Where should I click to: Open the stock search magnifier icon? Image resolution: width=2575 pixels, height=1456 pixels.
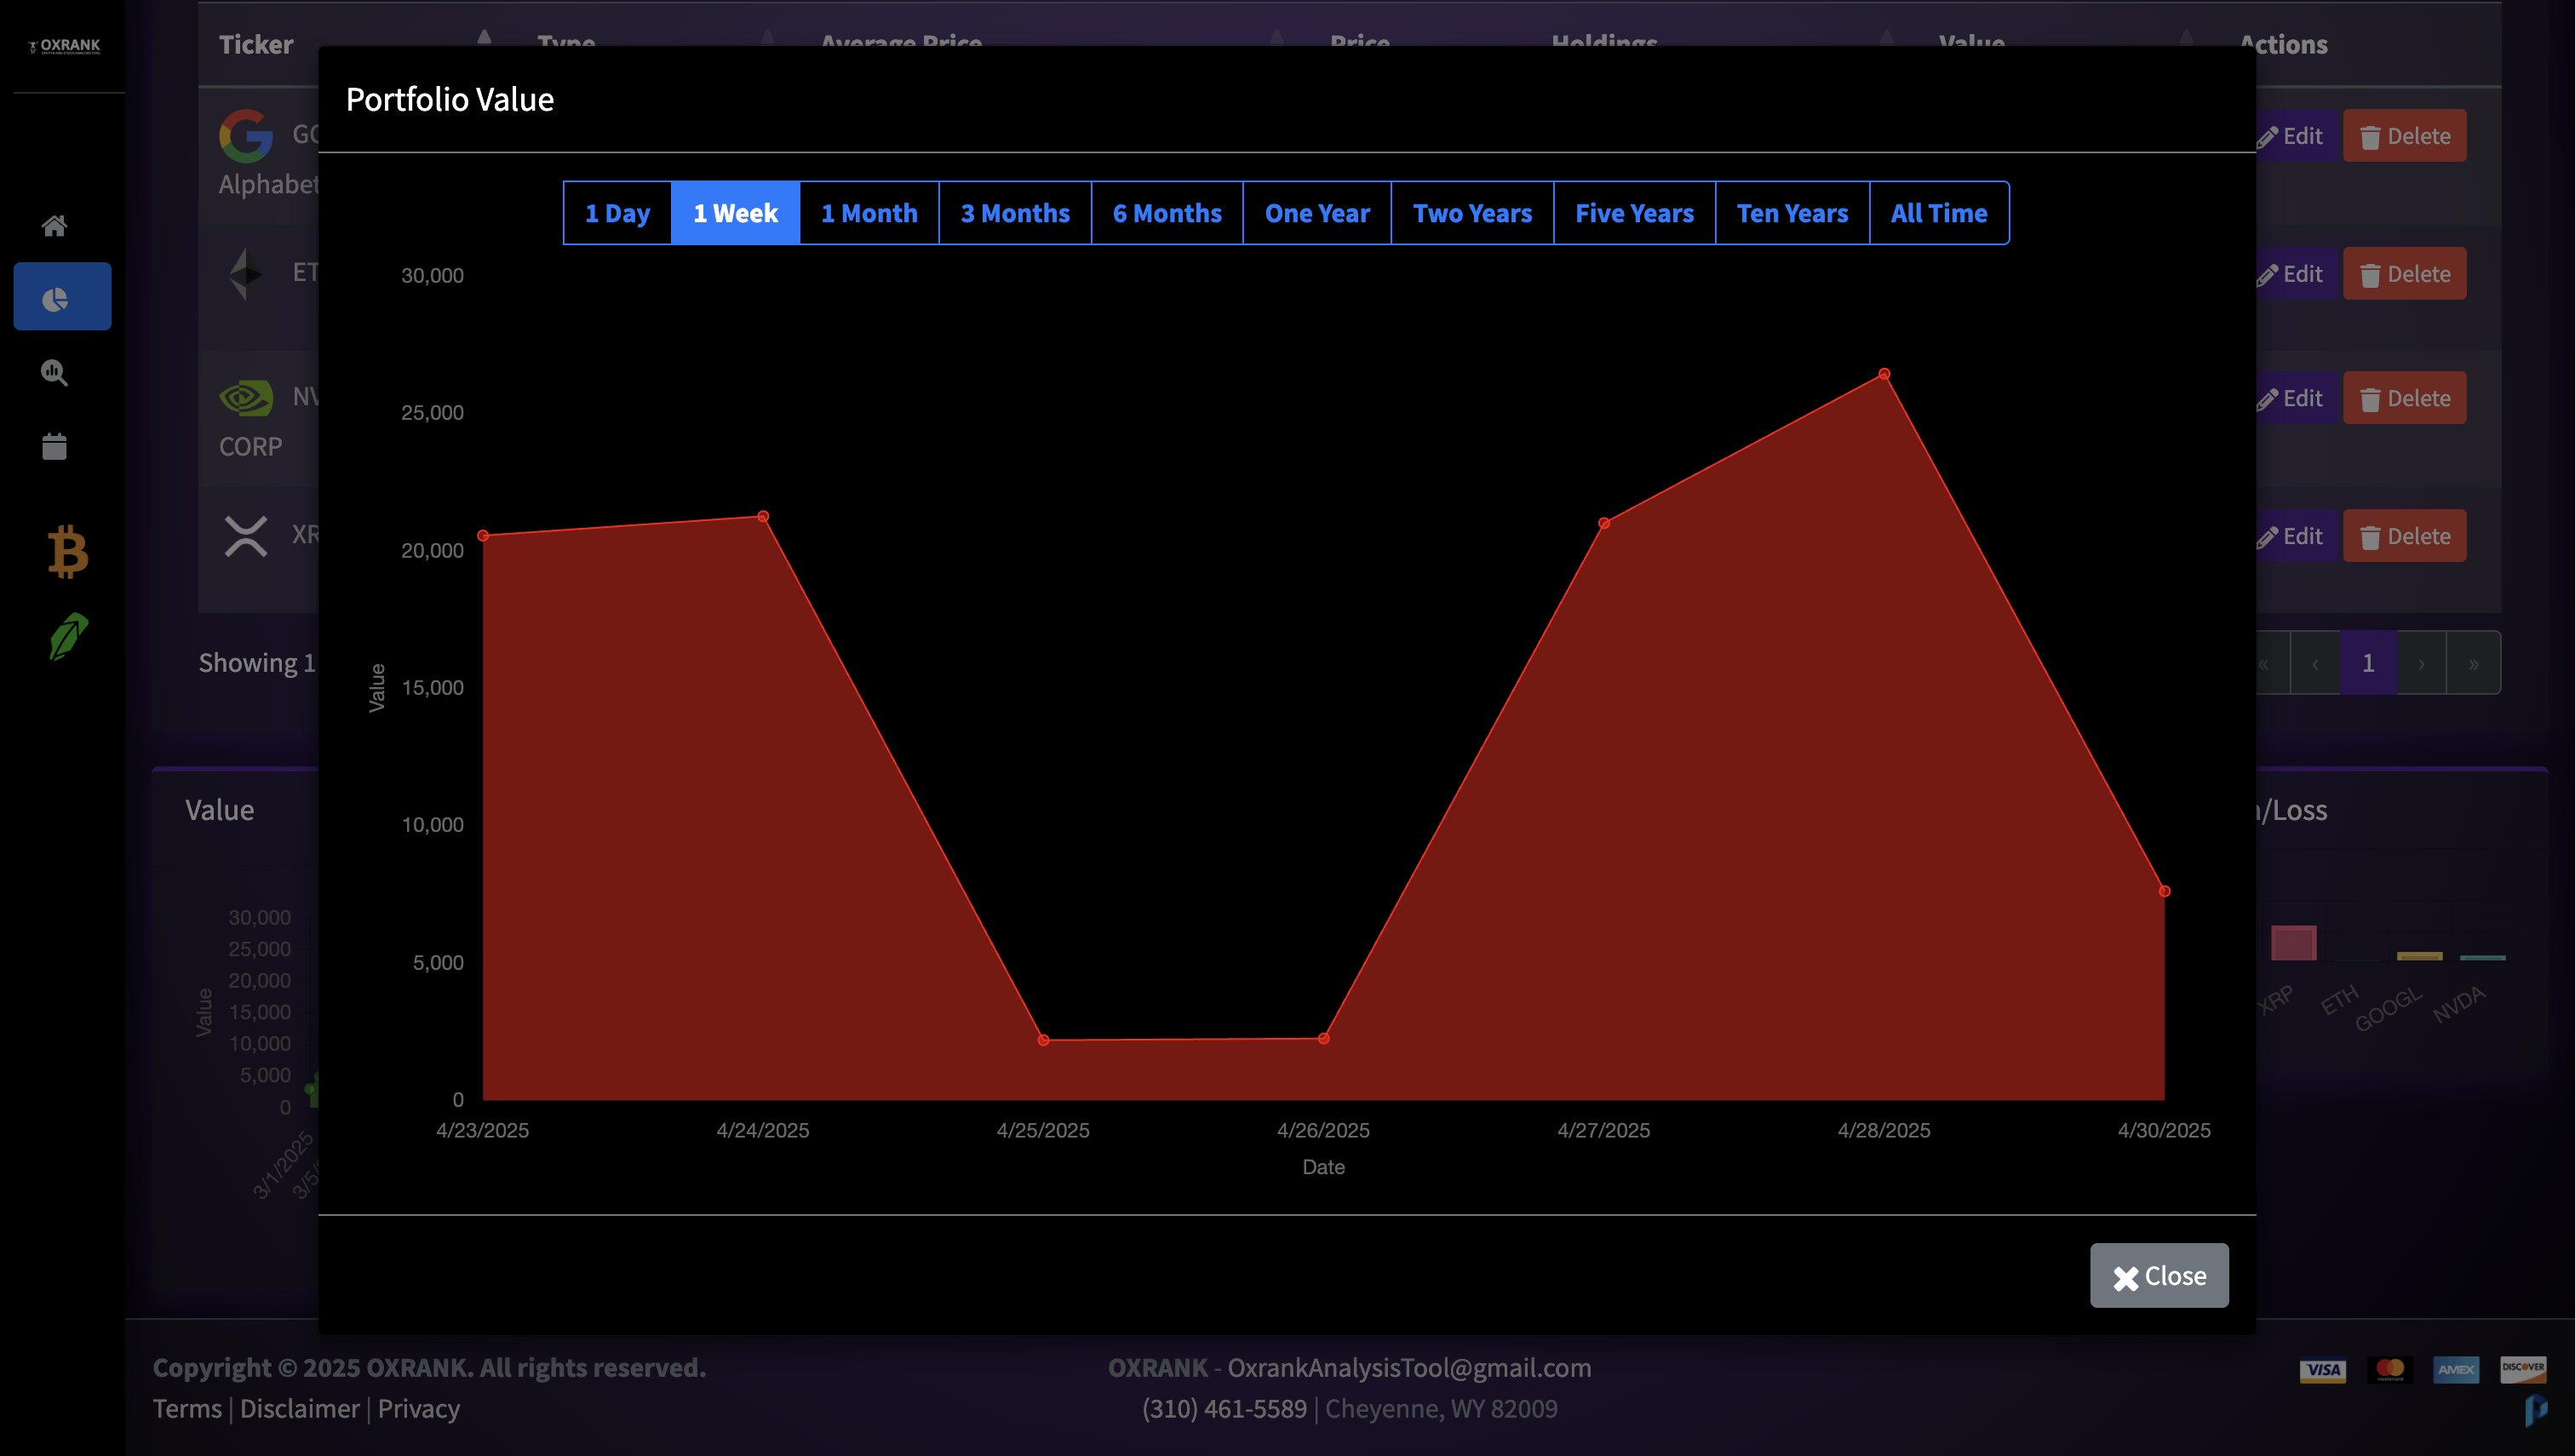[x=54, y=373]
